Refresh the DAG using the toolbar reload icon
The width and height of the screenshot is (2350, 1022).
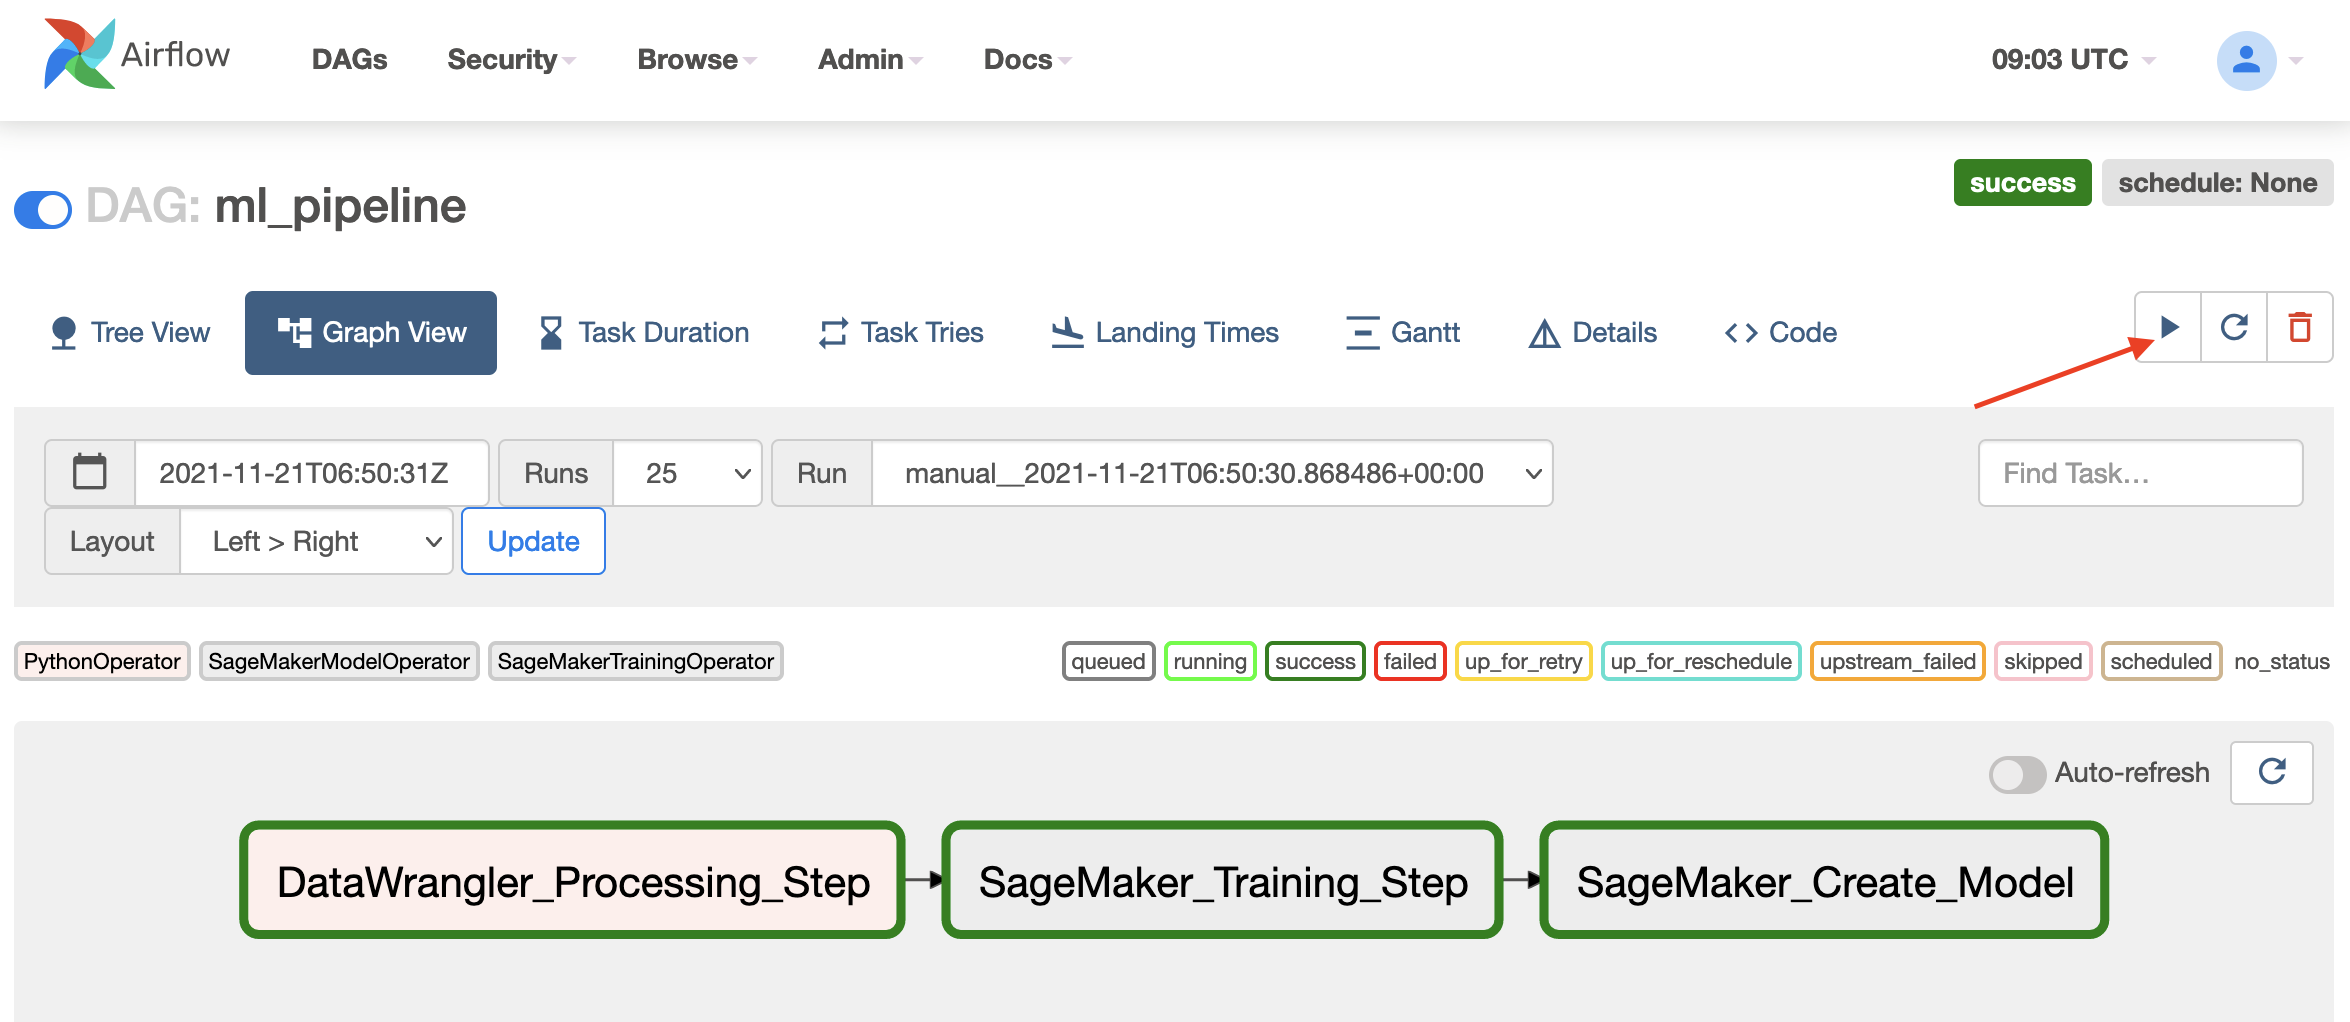2234,327
